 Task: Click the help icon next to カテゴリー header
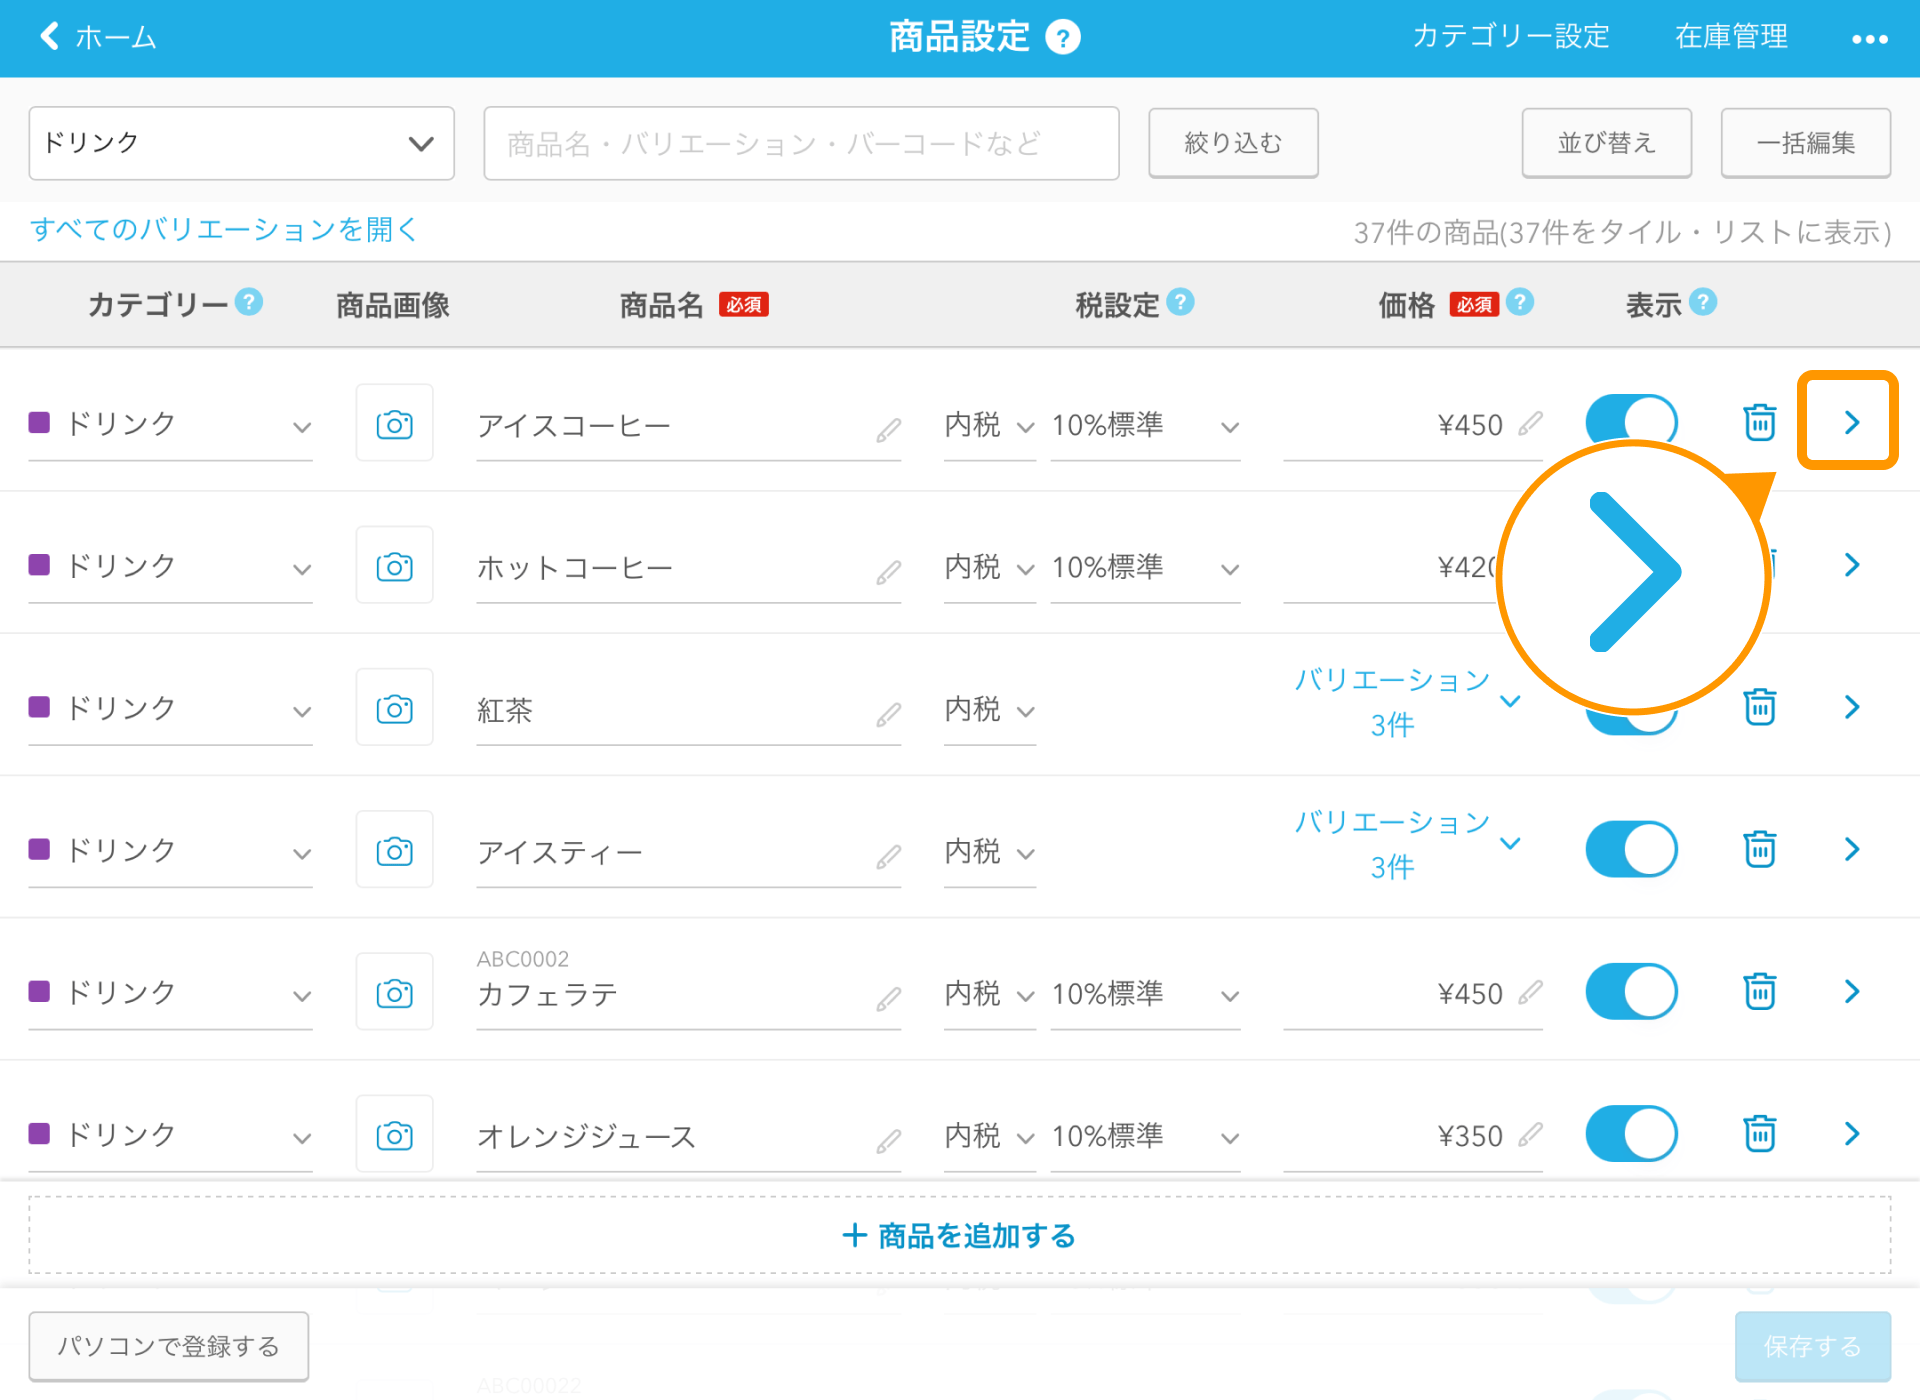[249, 301]
